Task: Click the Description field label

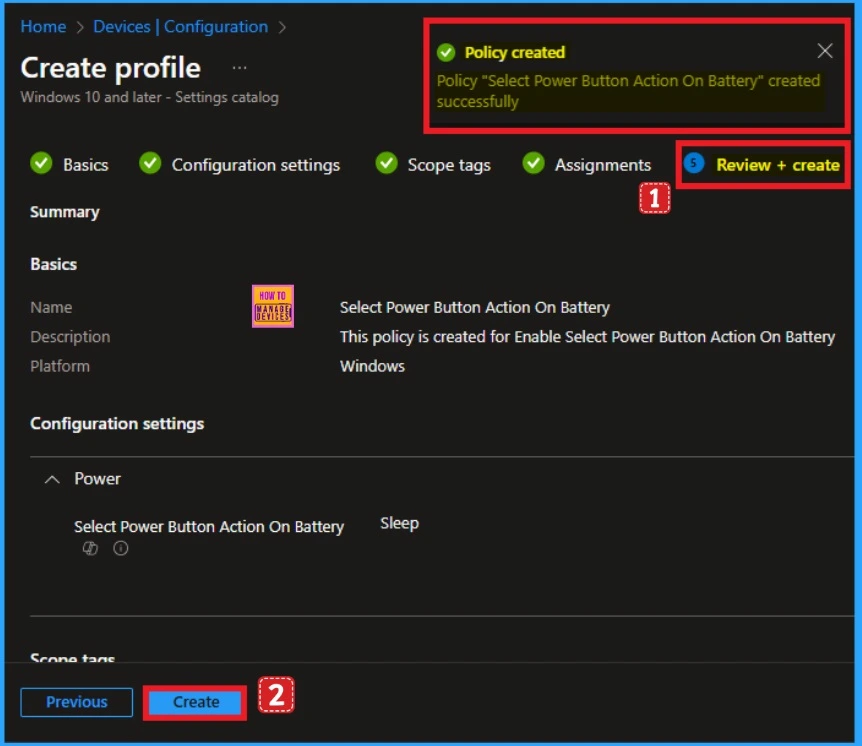Action: (x=70, y=337)
